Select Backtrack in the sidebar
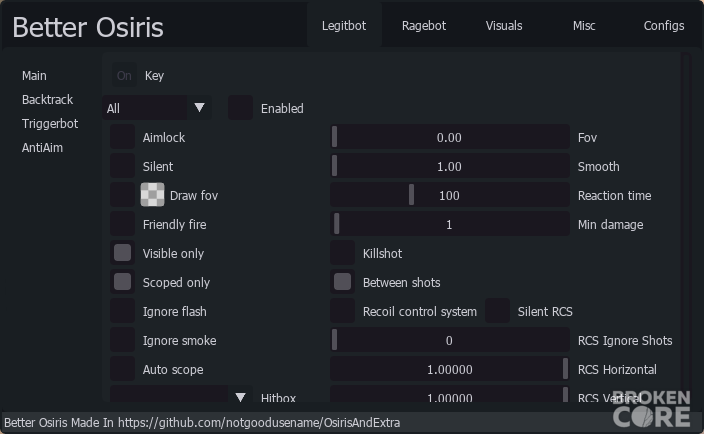 pos(47,100)
